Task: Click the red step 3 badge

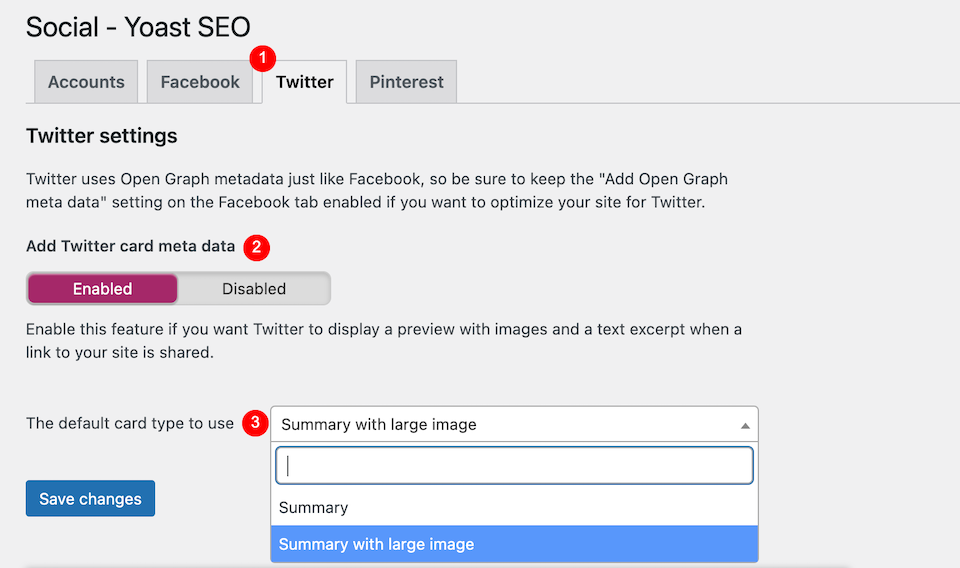Action: tap(256, 423)
